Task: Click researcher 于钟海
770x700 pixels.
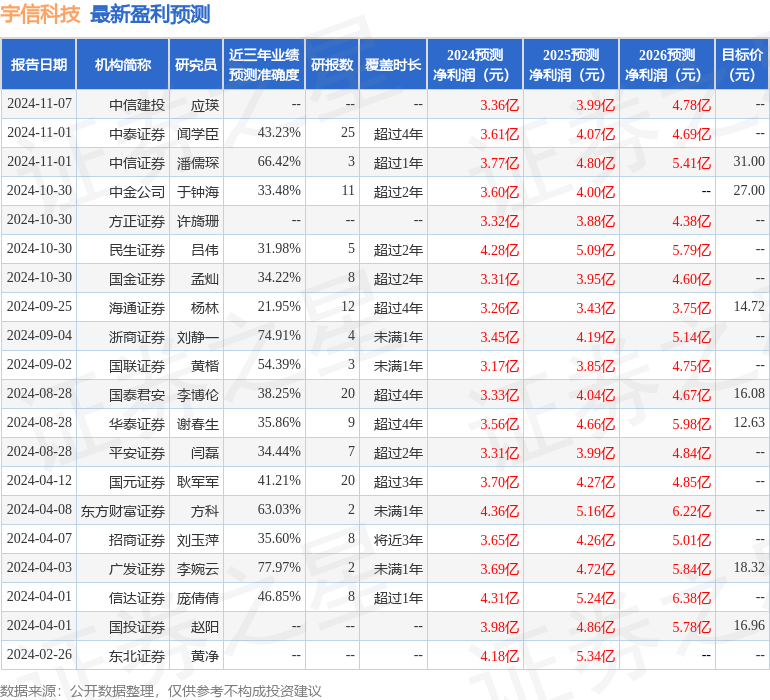Action: (198, 192)
